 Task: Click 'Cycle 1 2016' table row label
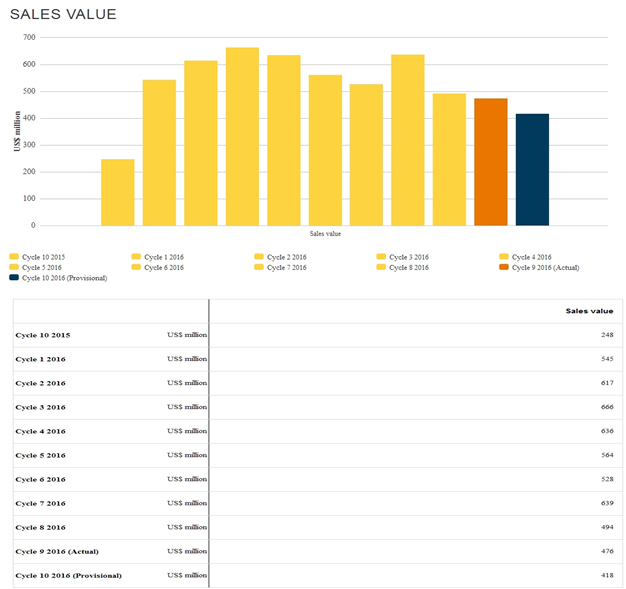point(40,359)
